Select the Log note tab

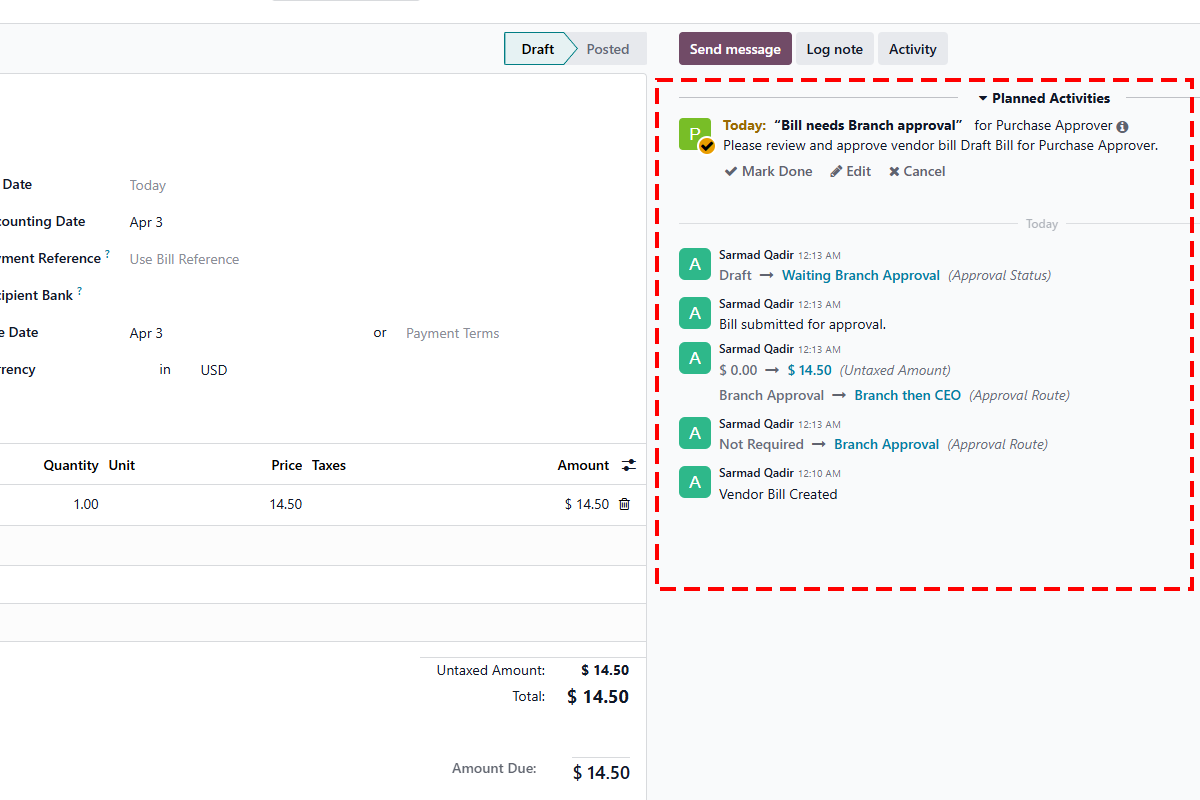pyautogui.click(x=834, y=48)
